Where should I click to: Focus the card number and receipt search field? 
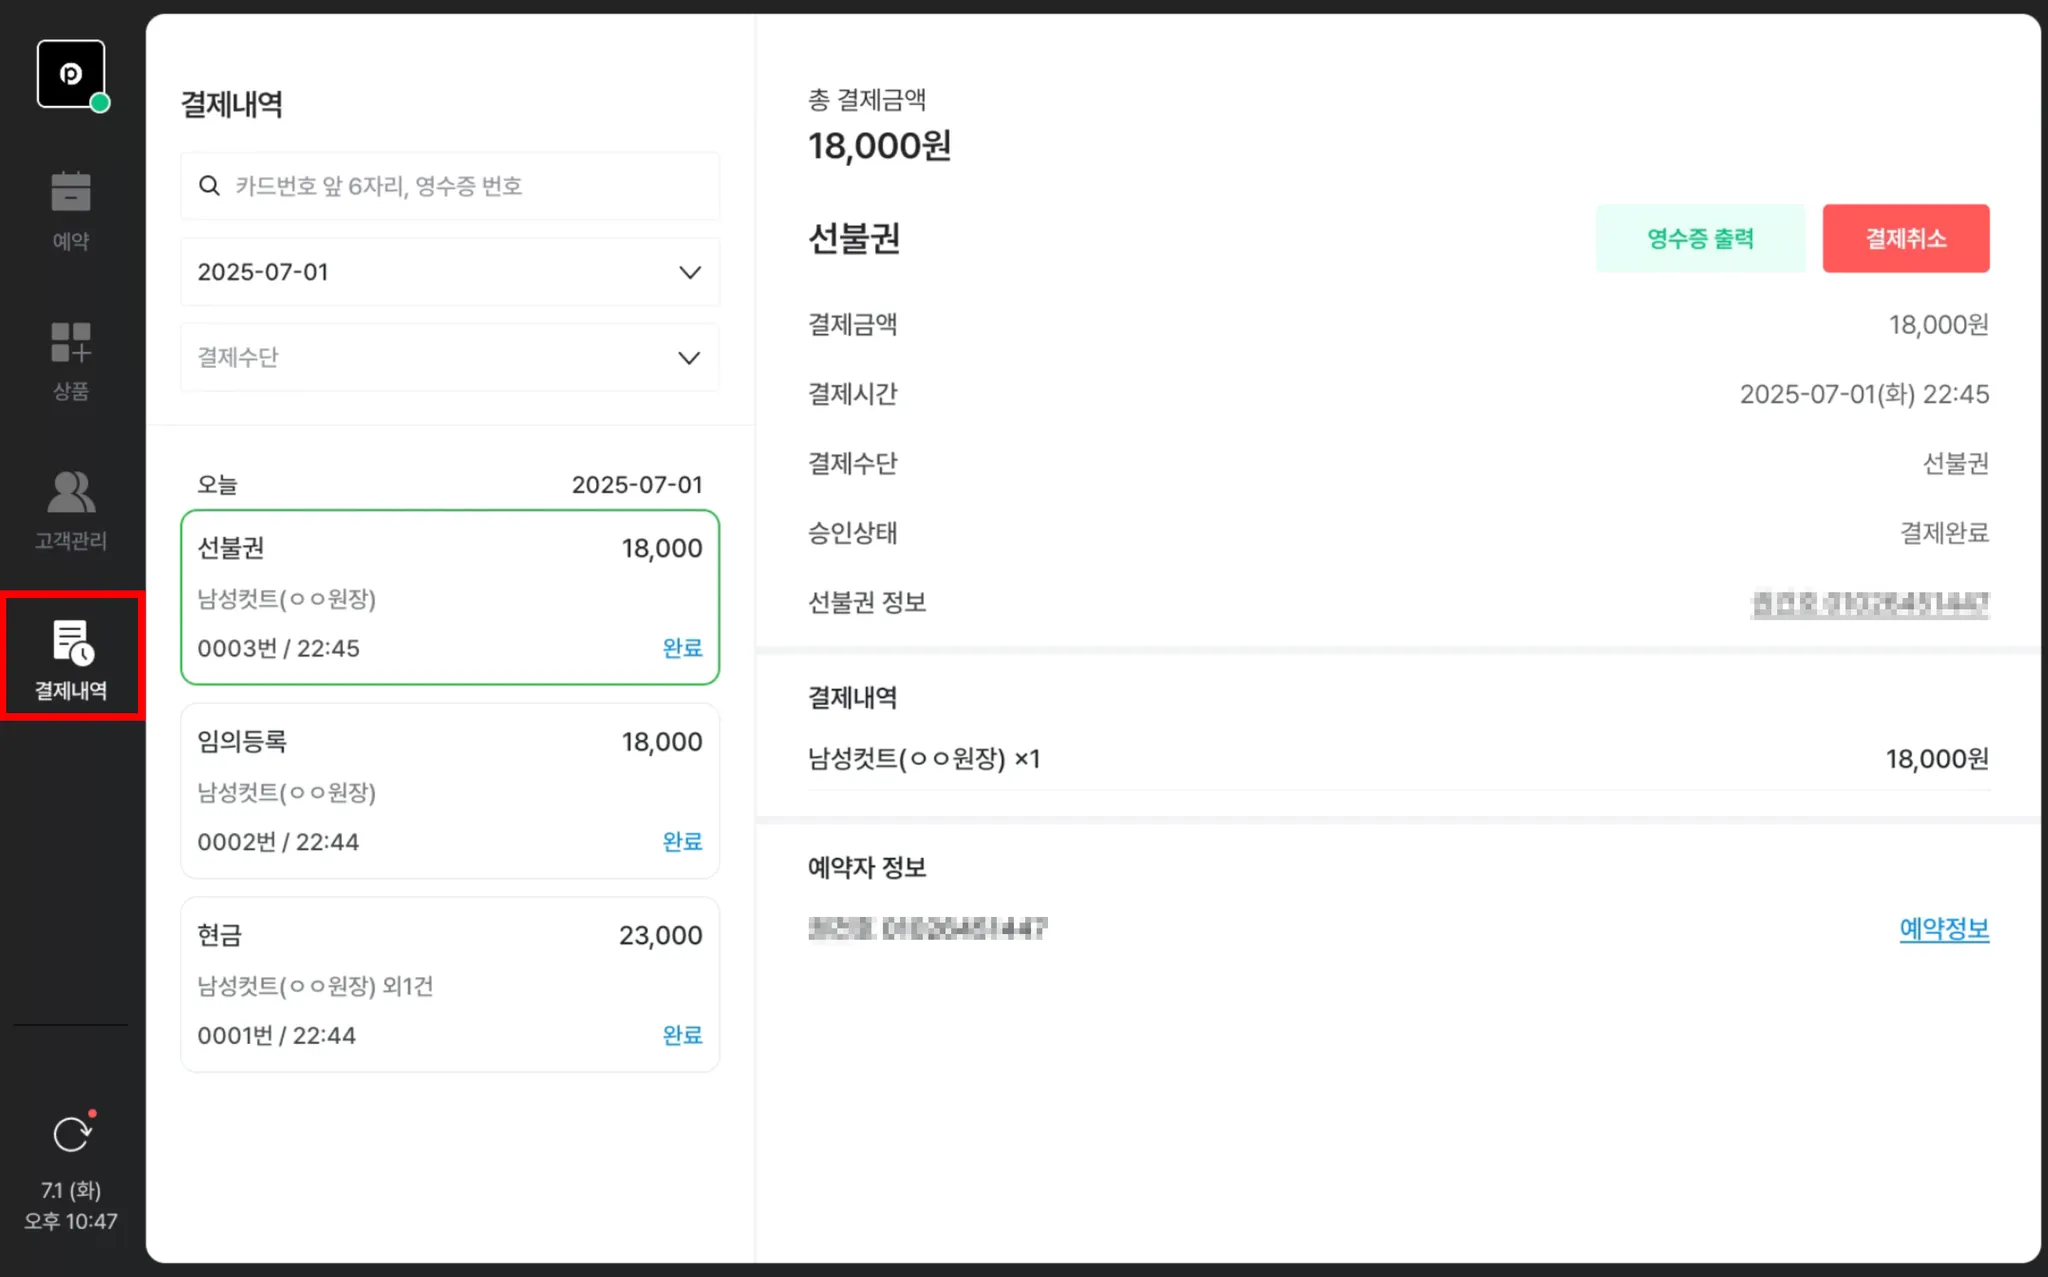470,186
